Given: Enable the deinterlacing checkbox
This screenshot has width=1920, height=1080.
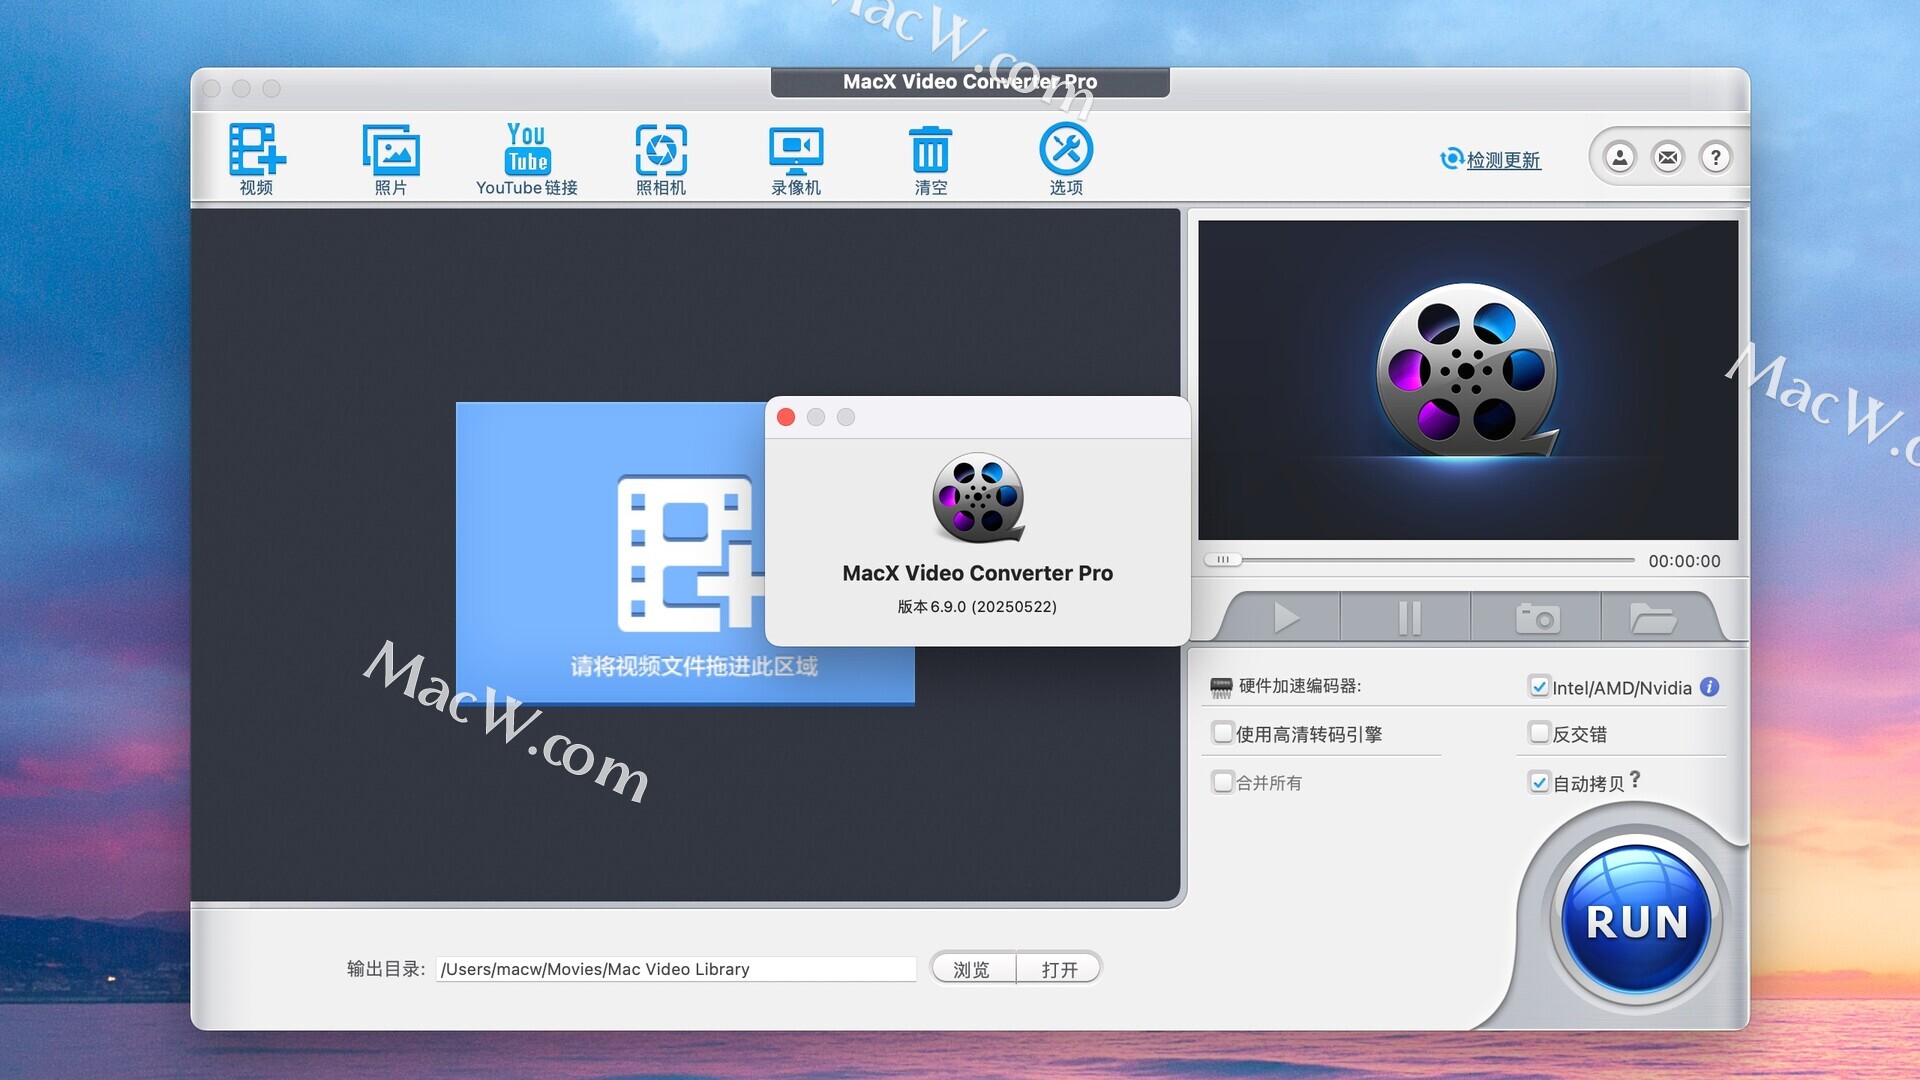Looking at the screenshot, I should click(1539, 733).
